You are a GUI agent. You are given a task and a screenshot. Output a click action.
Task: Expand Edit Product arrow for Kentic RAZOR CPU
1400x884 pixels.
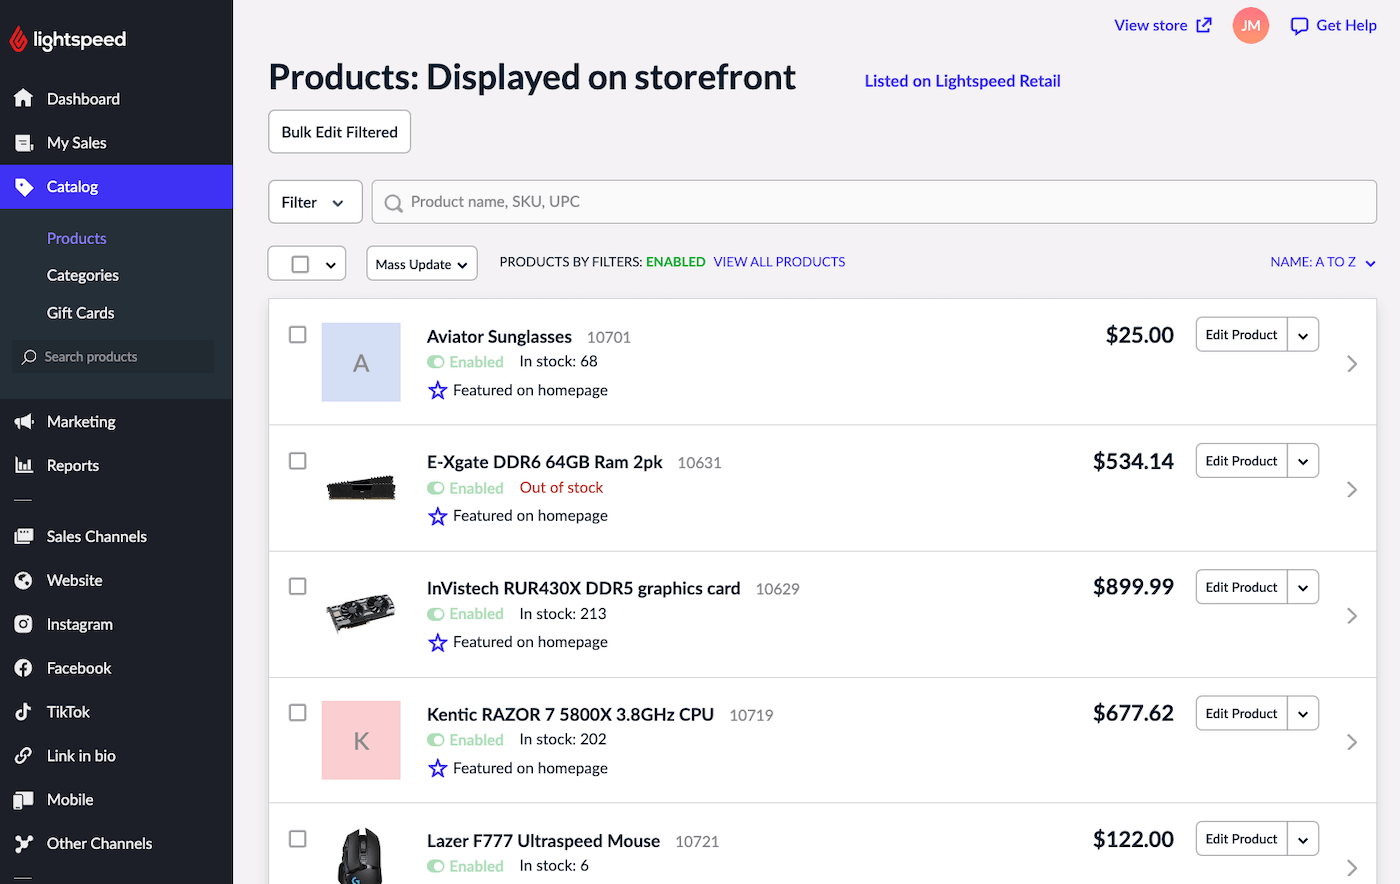pyautogui.click(x=1303, y=713)
